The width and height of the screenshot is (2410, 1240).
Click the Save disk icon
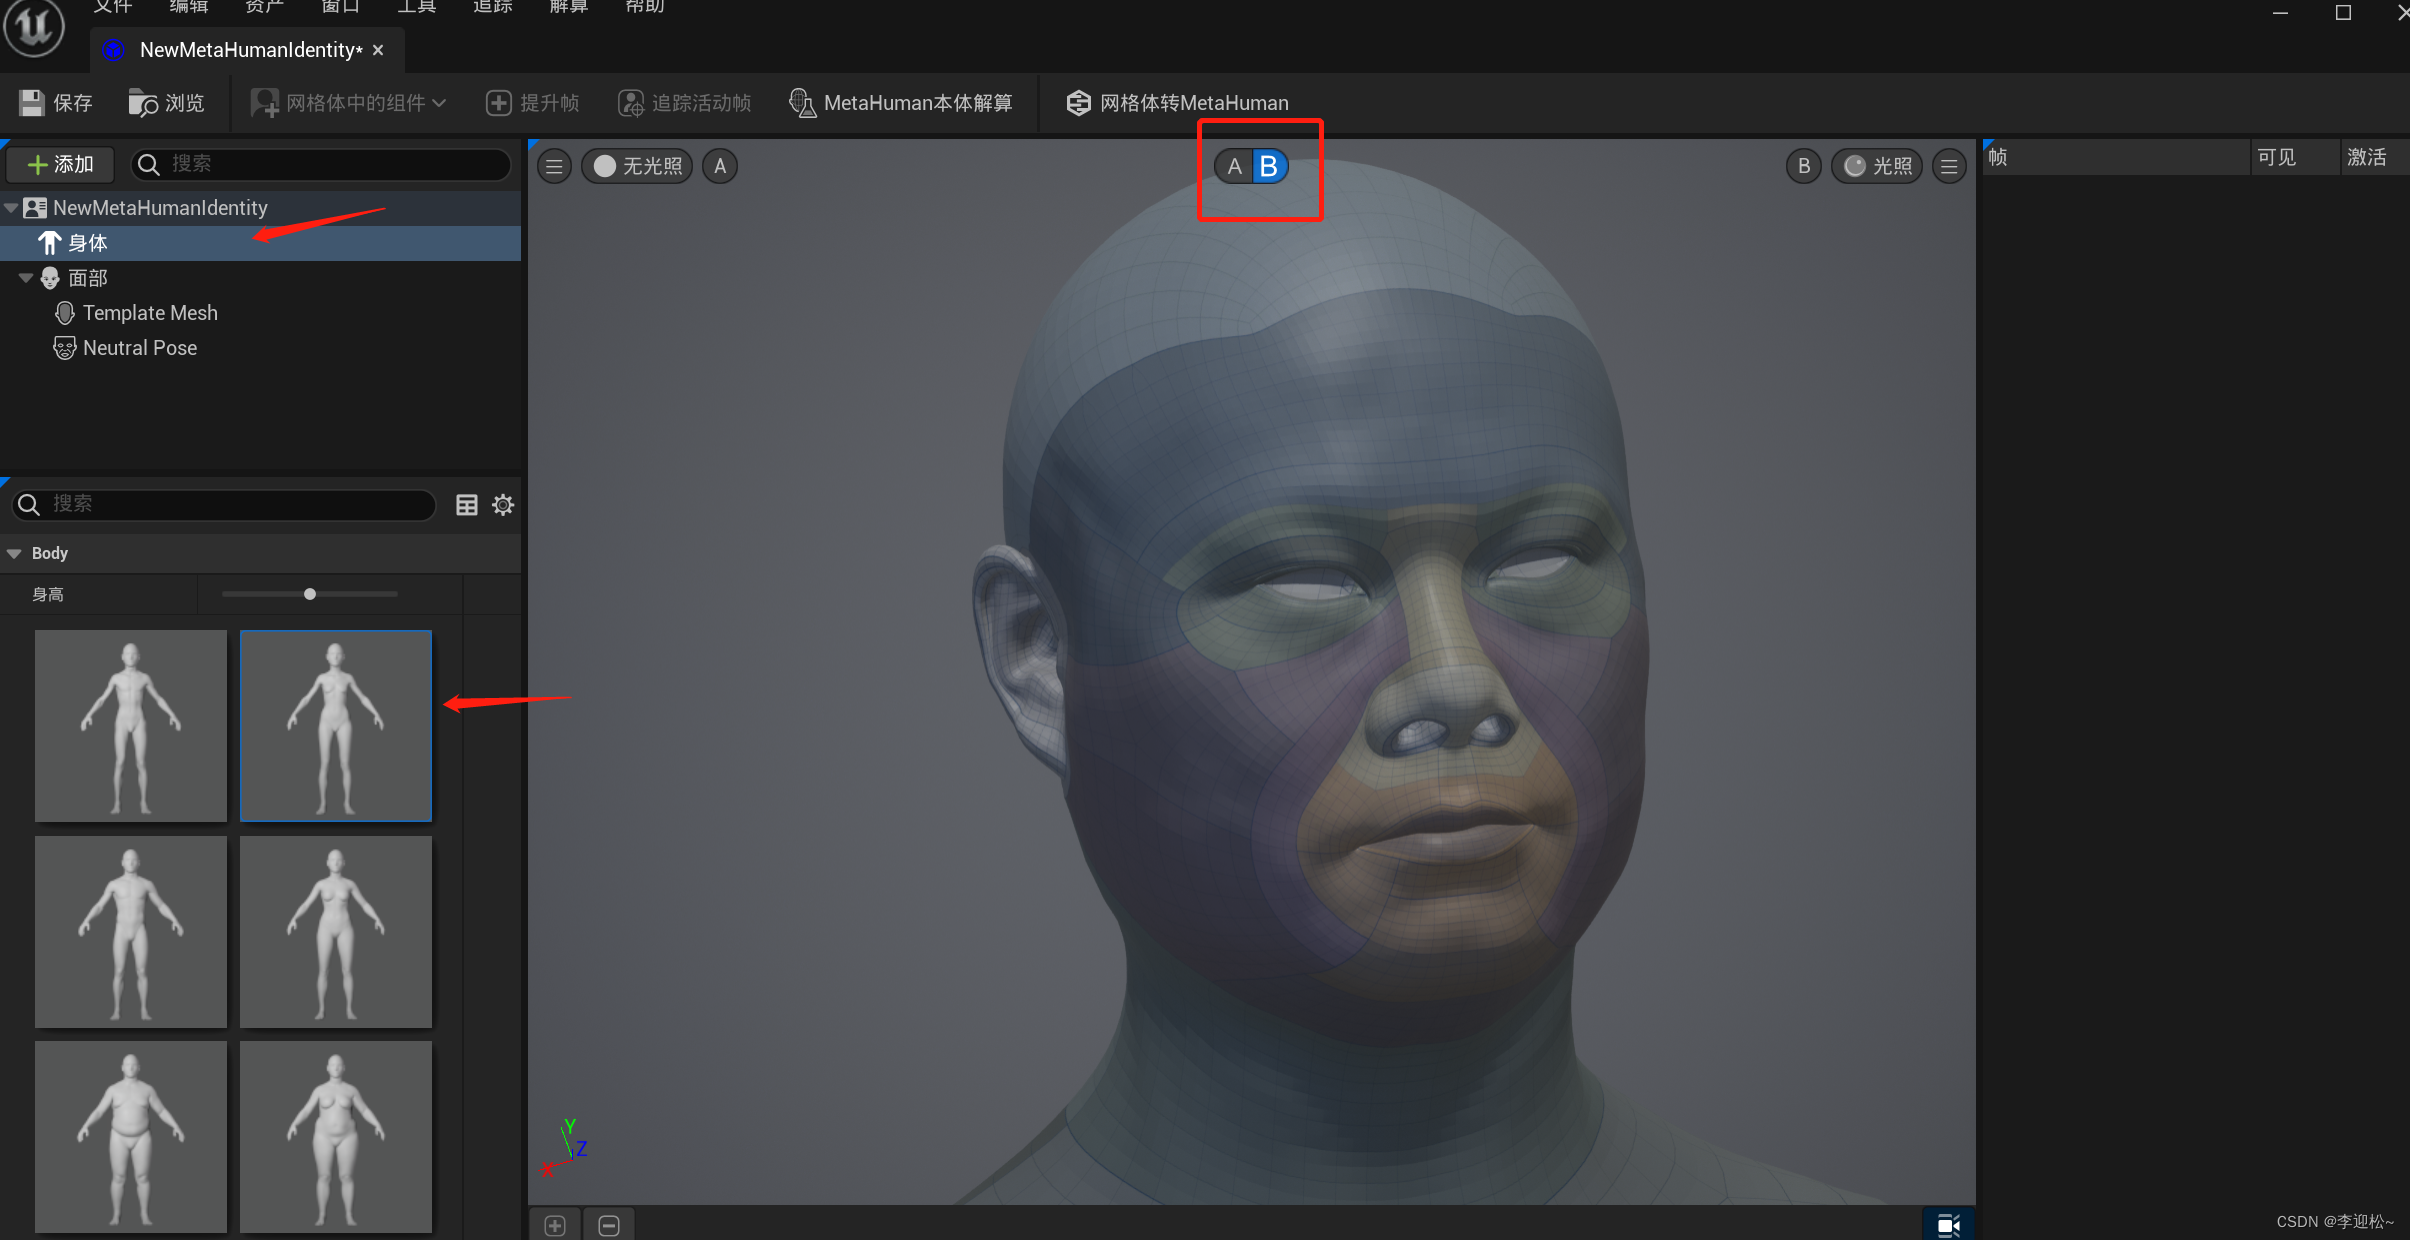[x=32, y=103]
